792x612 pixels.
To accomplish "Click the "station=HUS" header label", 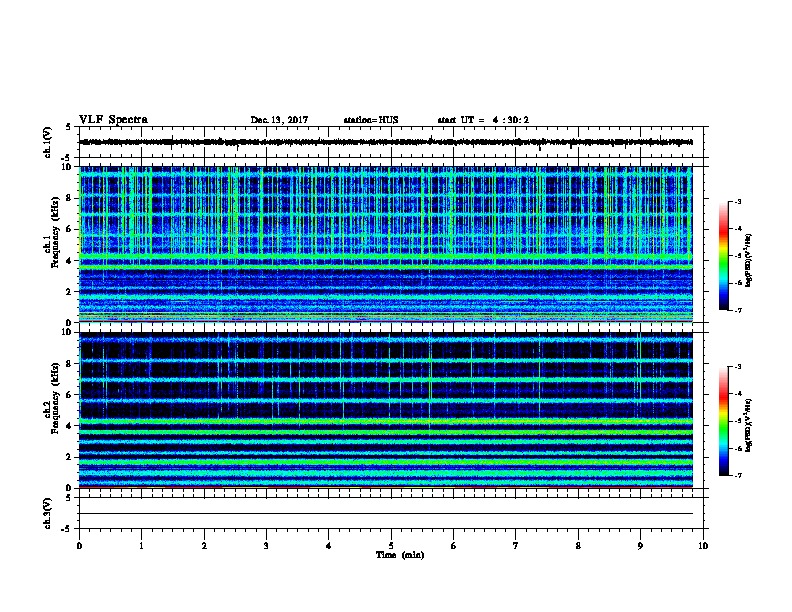I will tap(371, 120).
